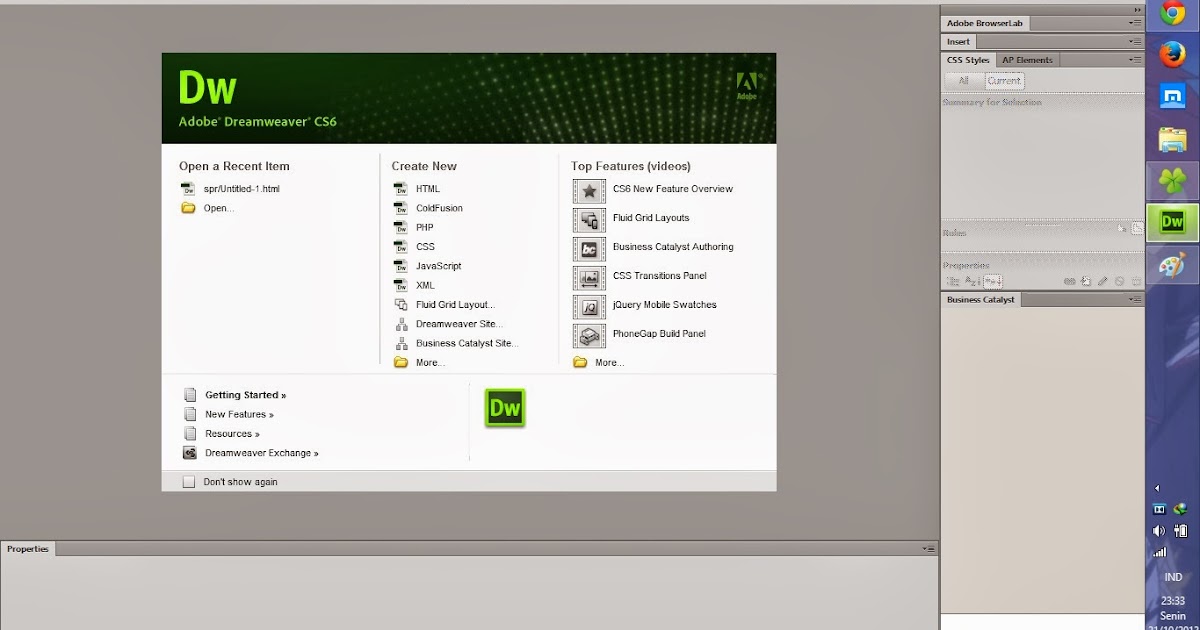The height and width of the screenshot is (630, 1200).
Task: Open bottom Properties panel options menu
Action: pos(929,549)
